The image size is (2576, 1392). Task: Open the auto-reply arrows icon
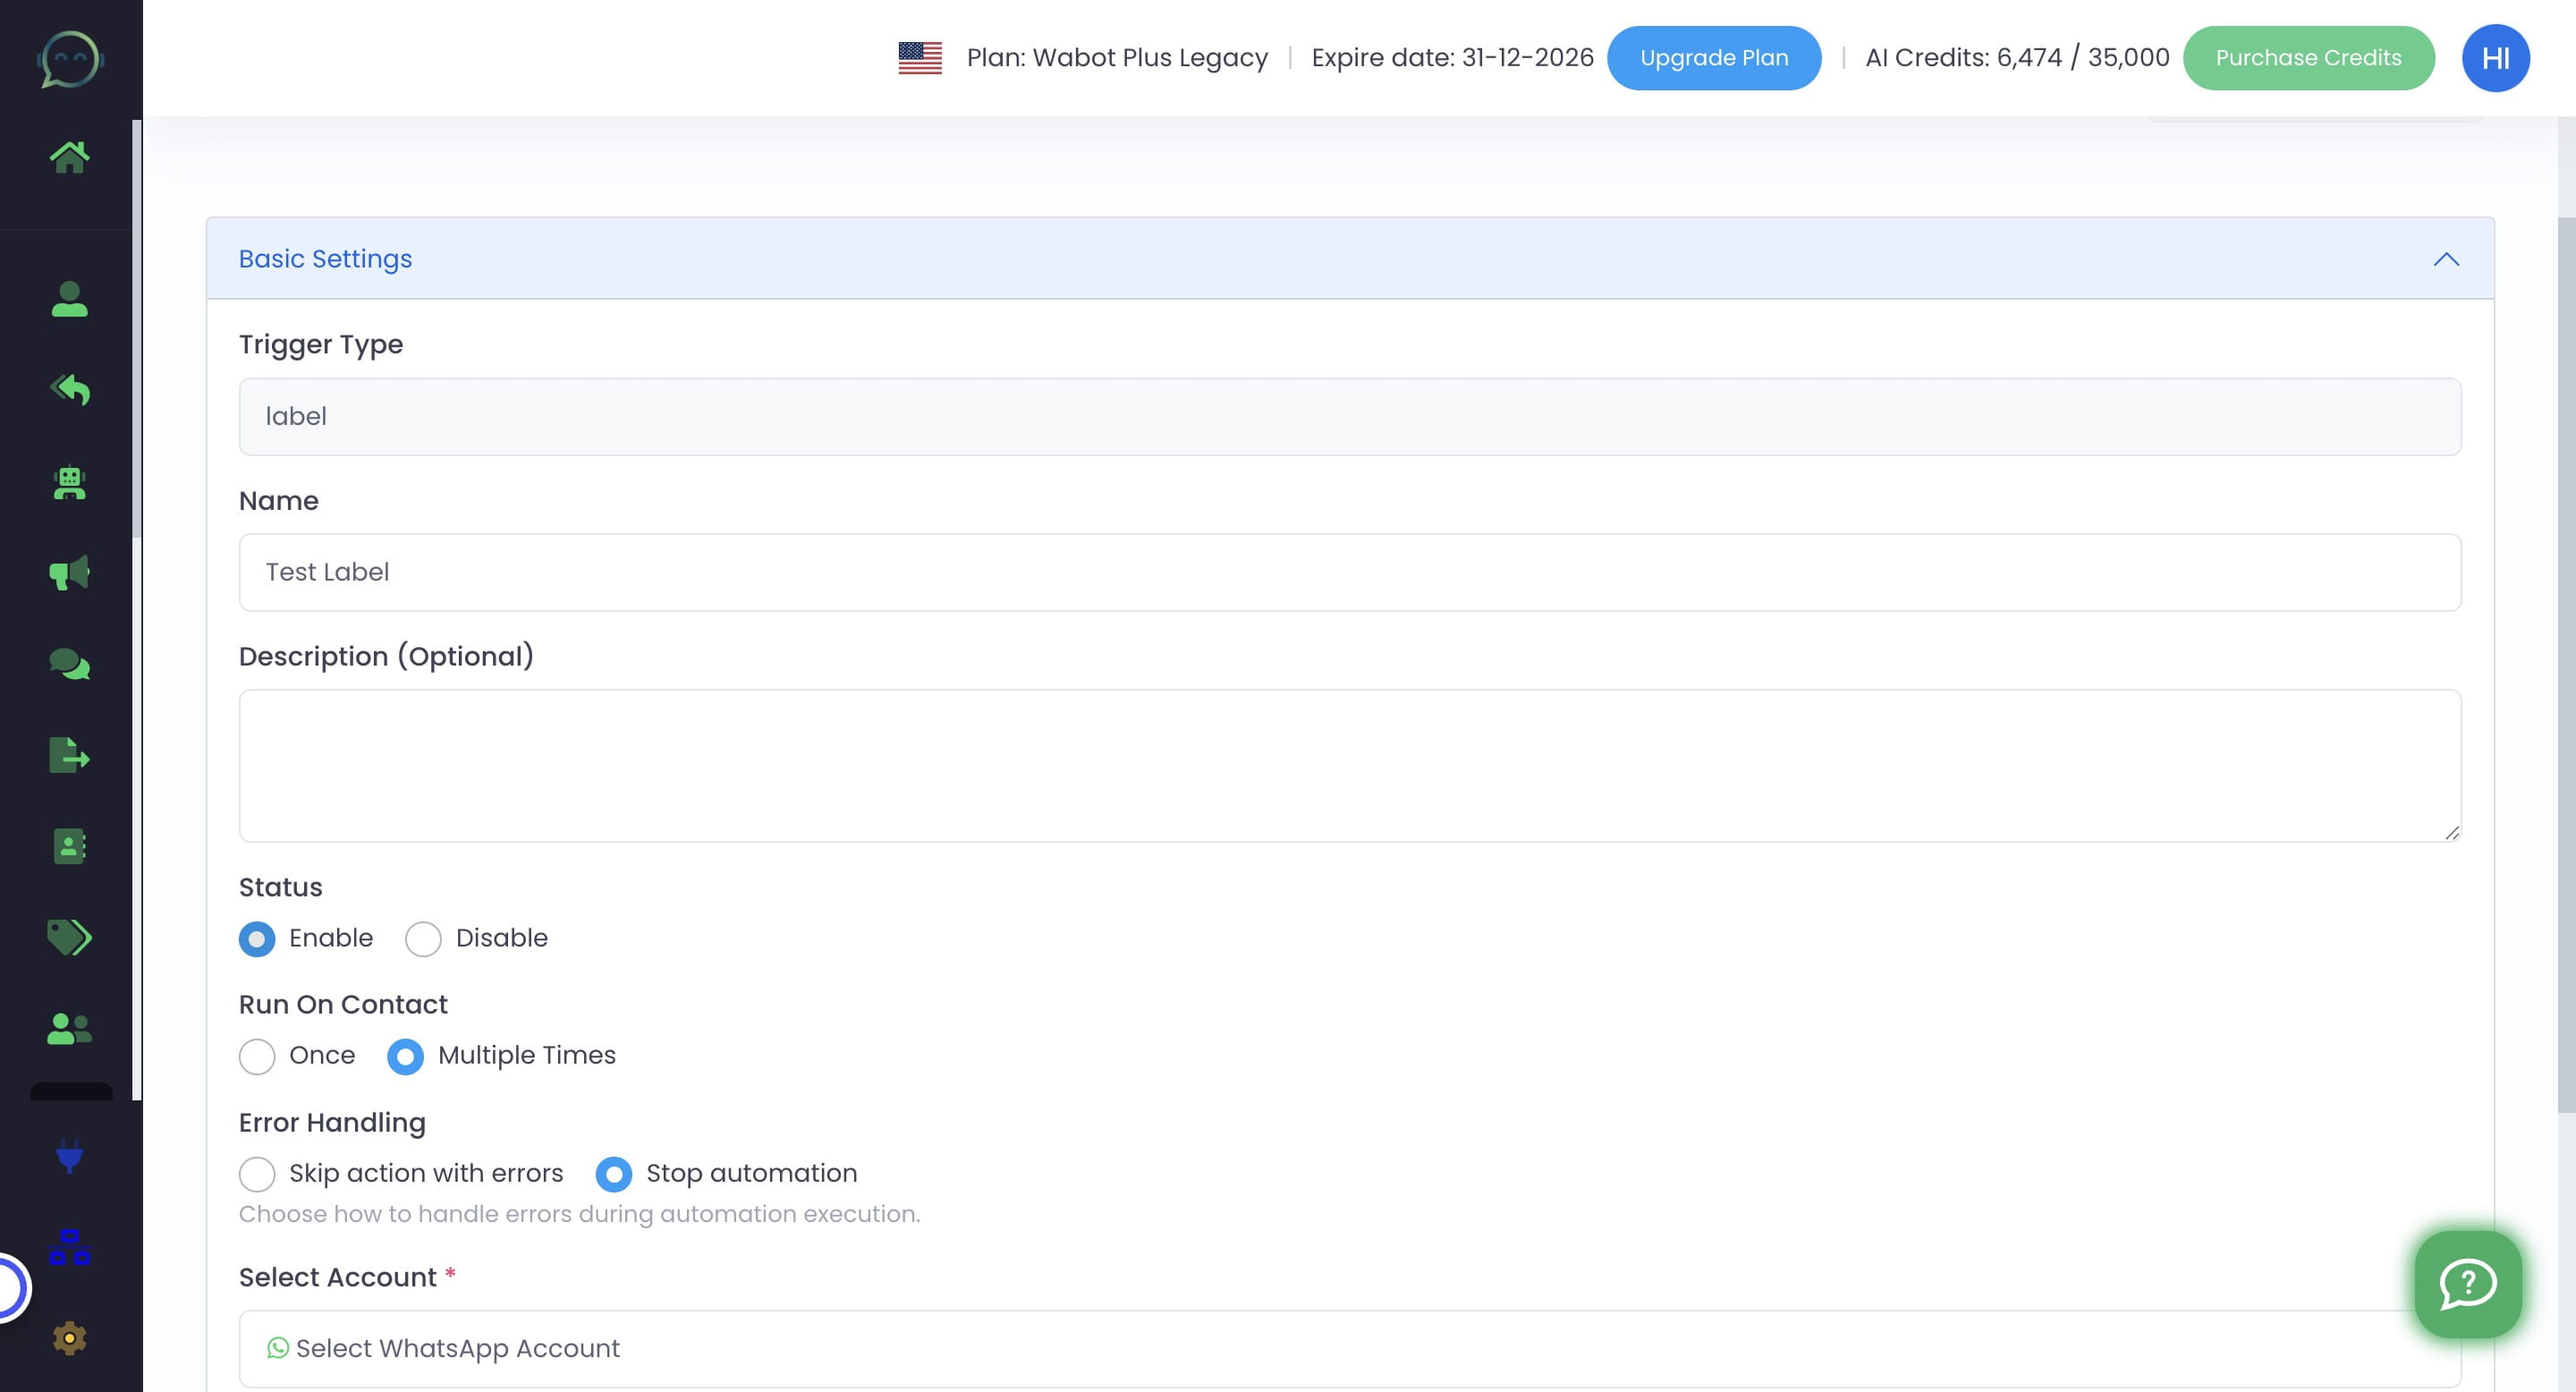(69, 389)
